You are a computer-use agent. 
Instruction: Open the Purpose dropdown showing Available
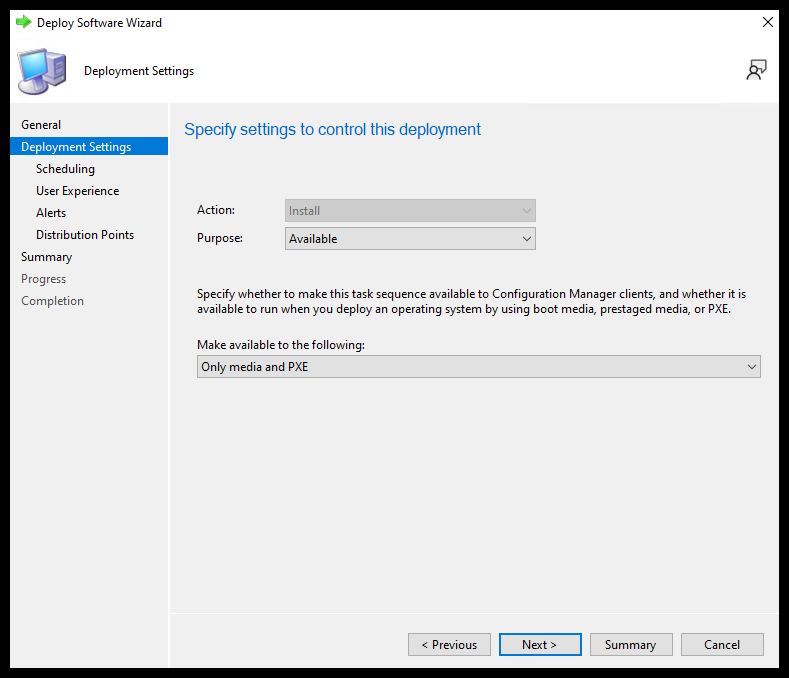410,239
